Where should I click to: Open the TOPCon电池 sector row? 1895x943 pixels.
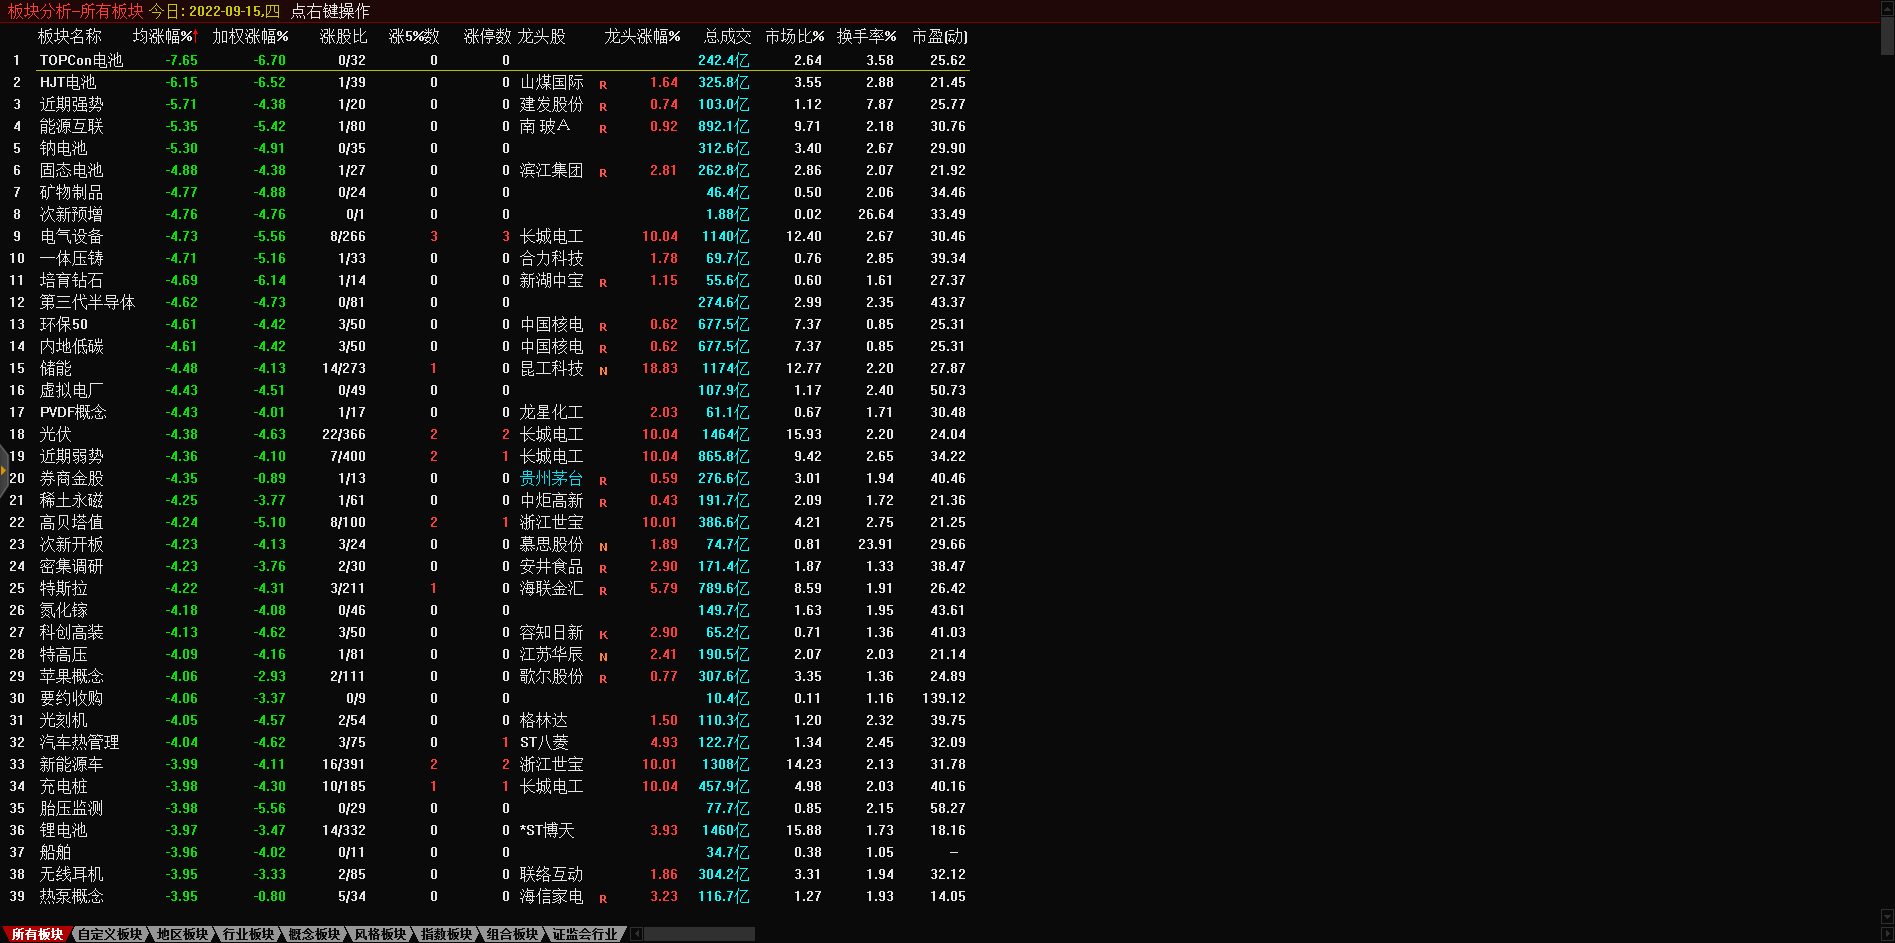pos(81,60)
